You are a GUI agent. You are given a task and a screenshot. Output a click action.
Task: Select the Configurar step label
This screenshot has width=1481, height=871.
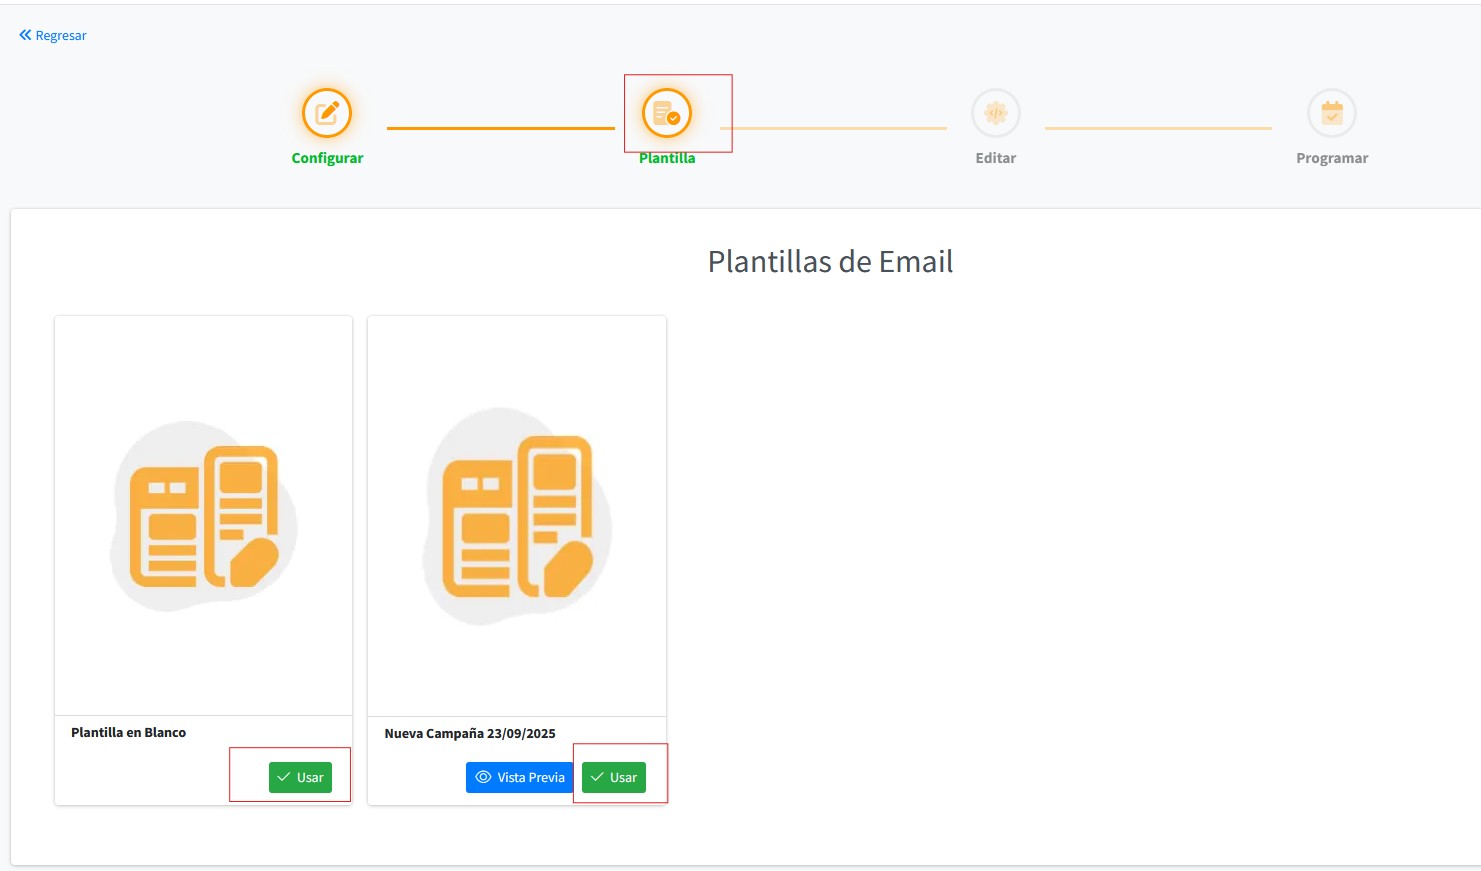[x=327, y=158]
